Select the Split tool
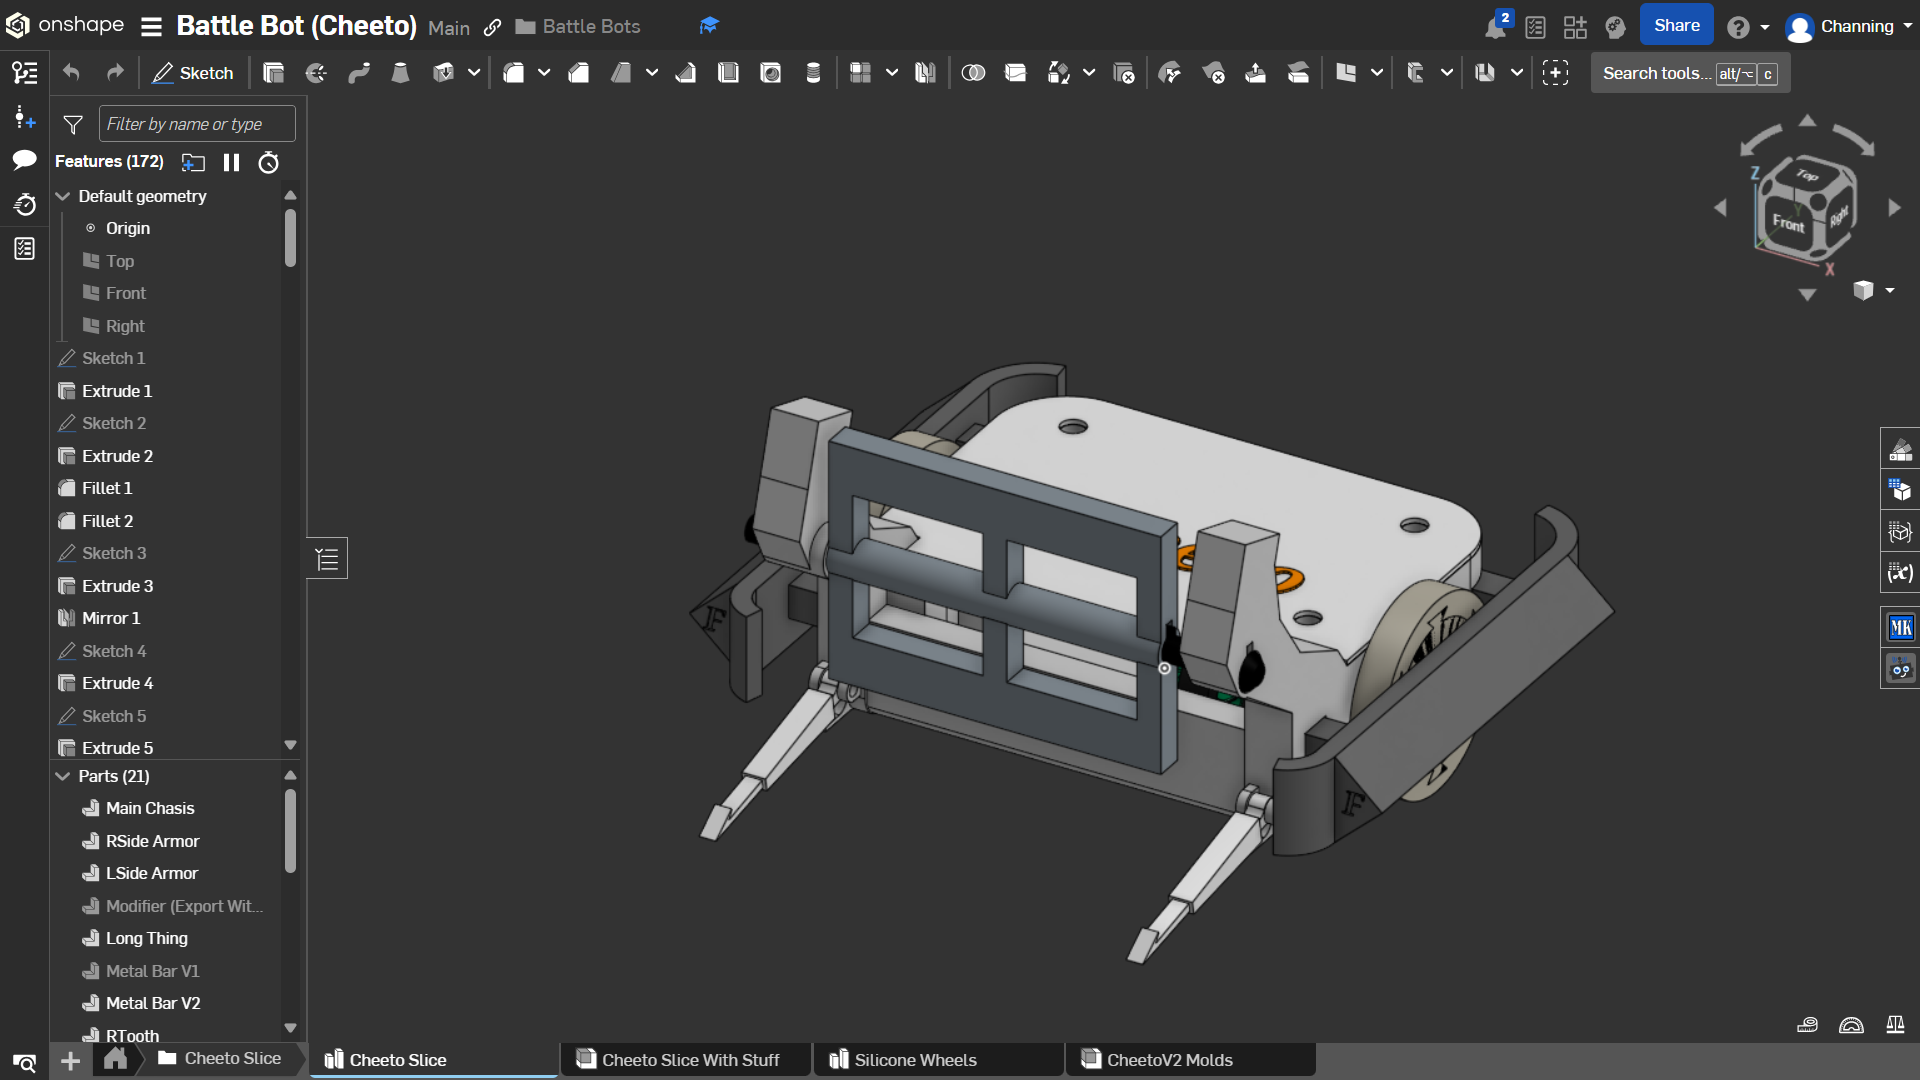 click(x=1015, y=73)
